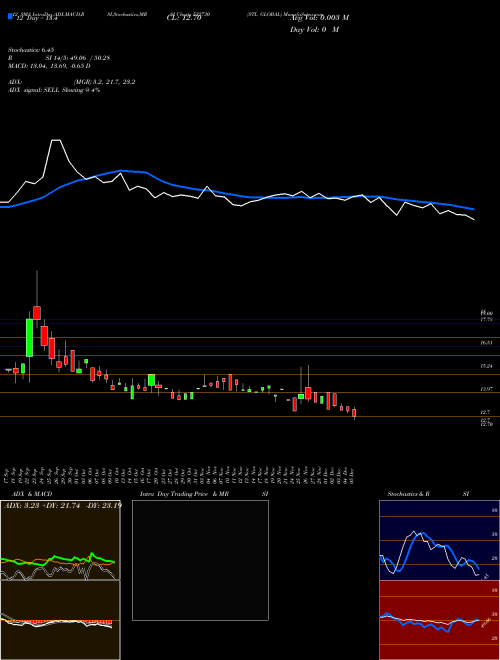Click the tallest green candlestick

(x=29, y=338)
